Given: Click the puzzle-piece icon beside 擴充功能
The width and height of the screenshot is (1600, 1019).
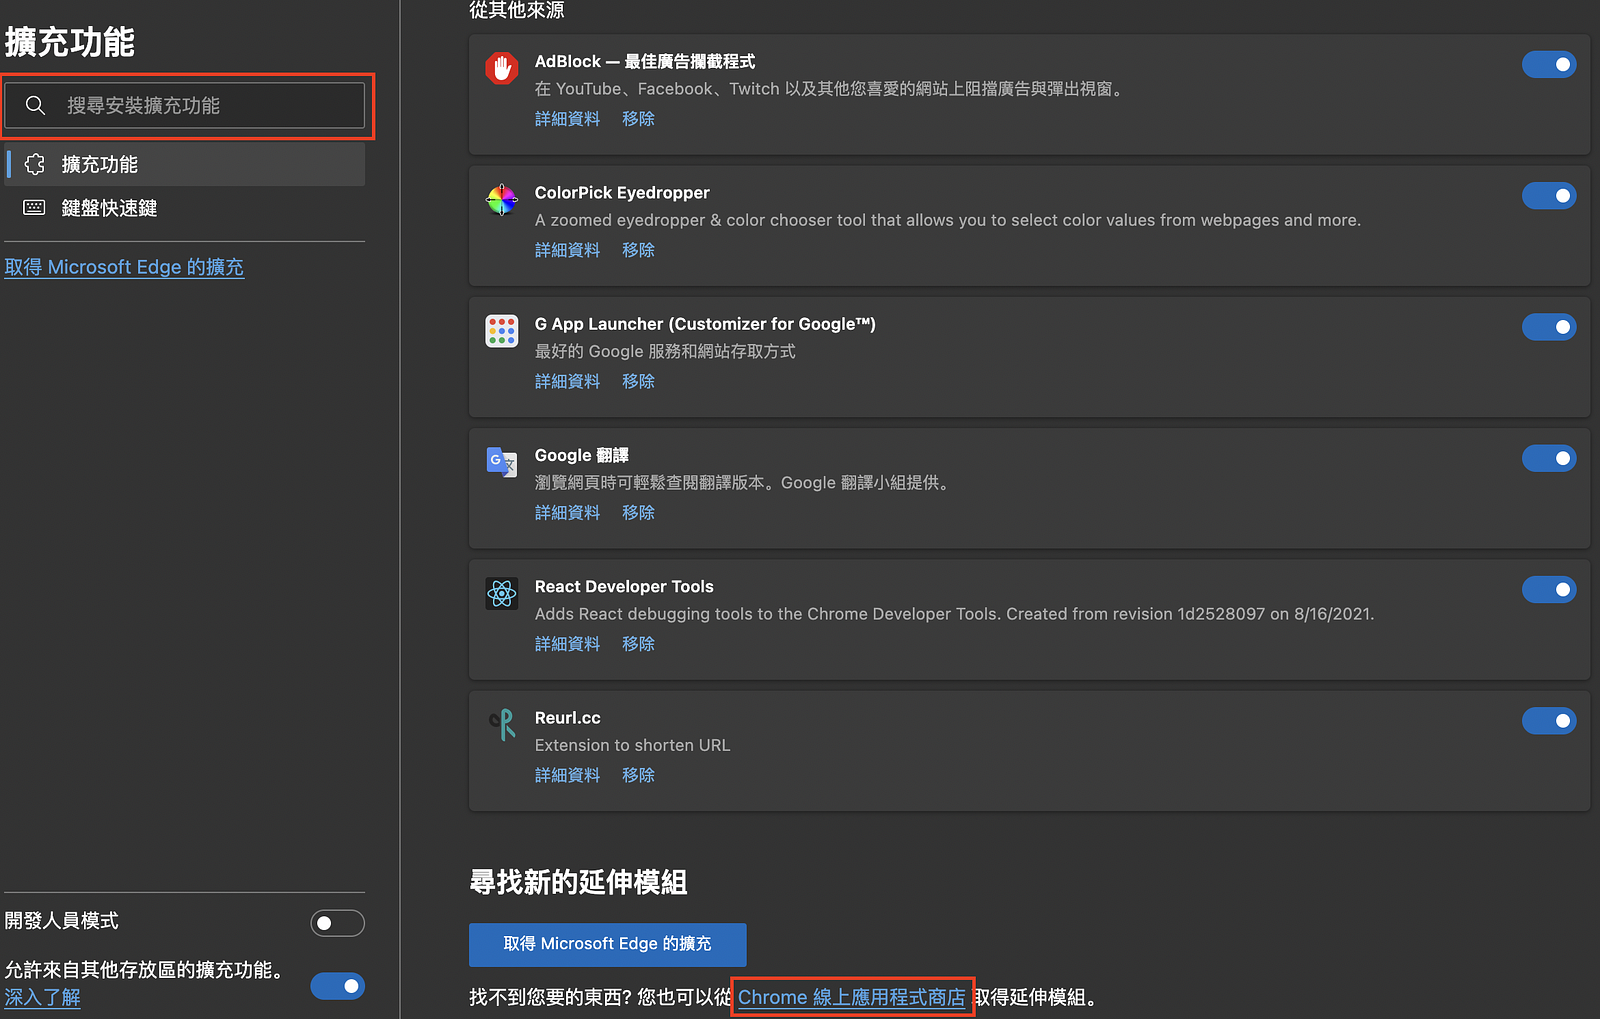Looking at the screenshot, I should (34, 164).
